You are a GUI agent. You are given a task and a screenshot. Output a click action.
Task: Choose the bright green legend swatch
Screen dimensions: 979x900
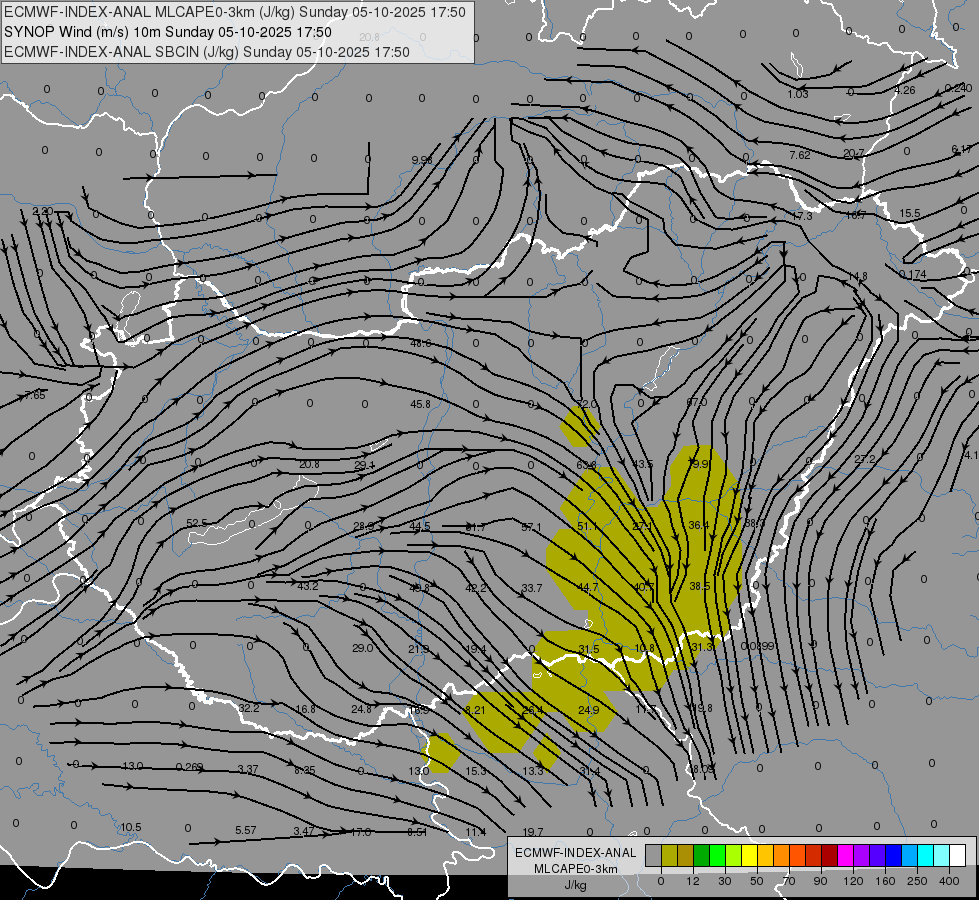point(718,855)
